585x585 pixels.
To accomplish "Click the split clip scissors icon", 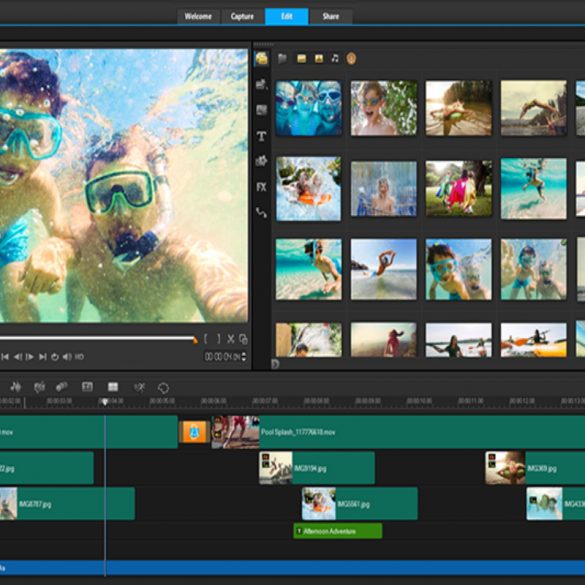I will pos(231,339).
